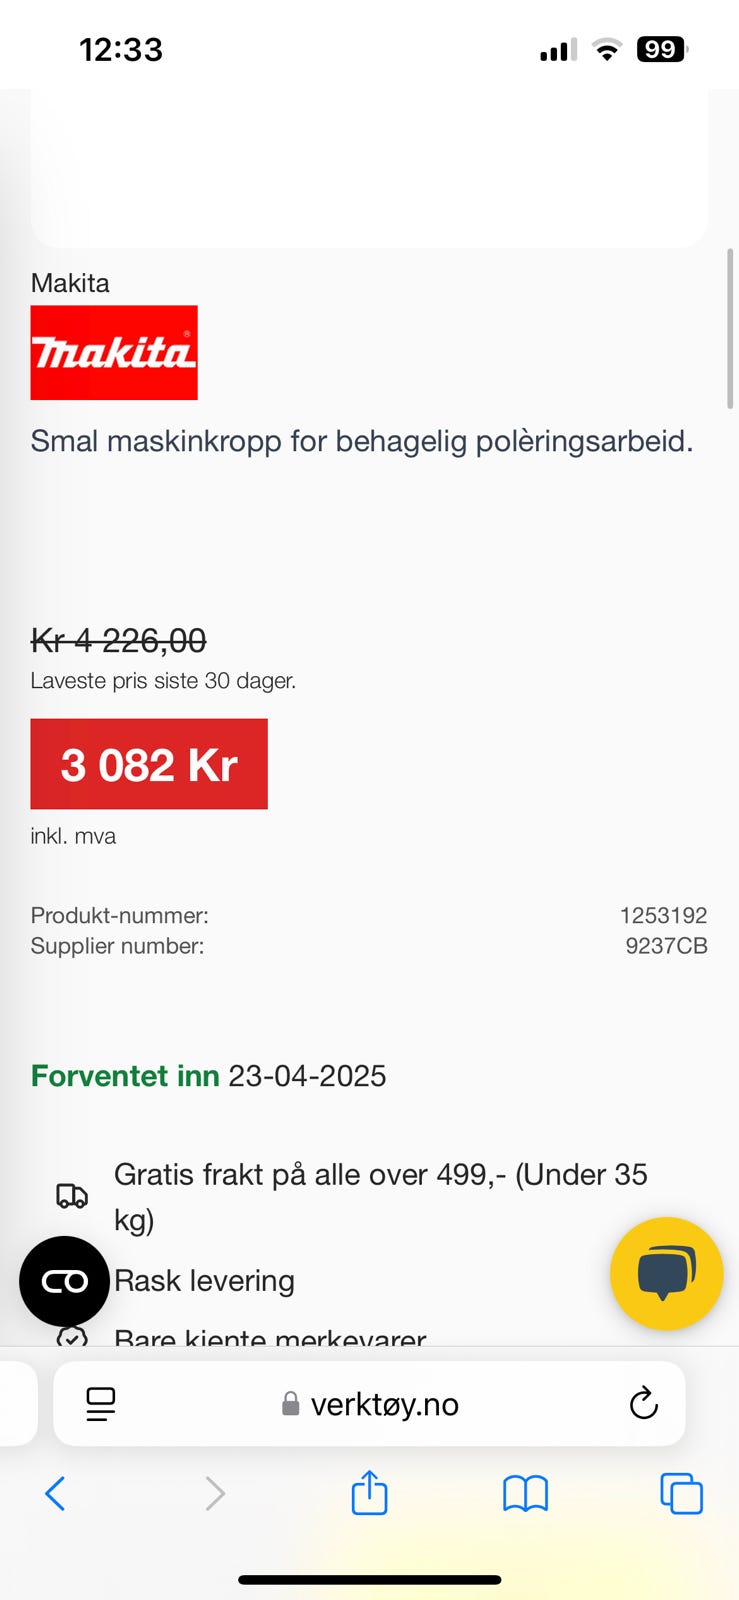This screenshot has height=1600, width=739.
Task: Open the page reader menu icon
Action: click(x=101, y=1404)
